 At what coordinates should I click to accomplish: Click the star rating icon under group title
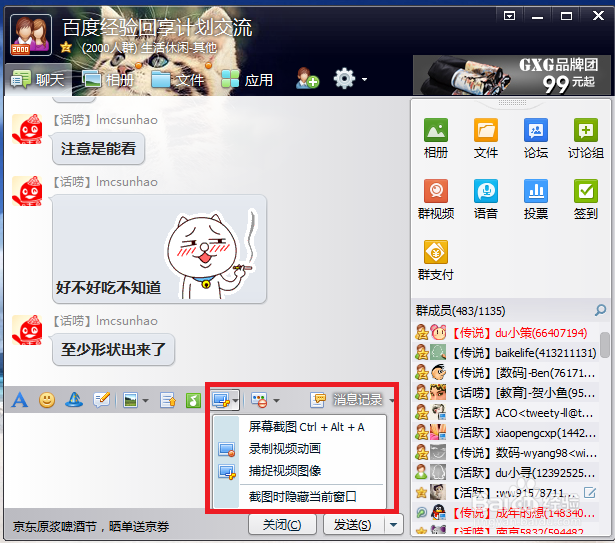66,48
